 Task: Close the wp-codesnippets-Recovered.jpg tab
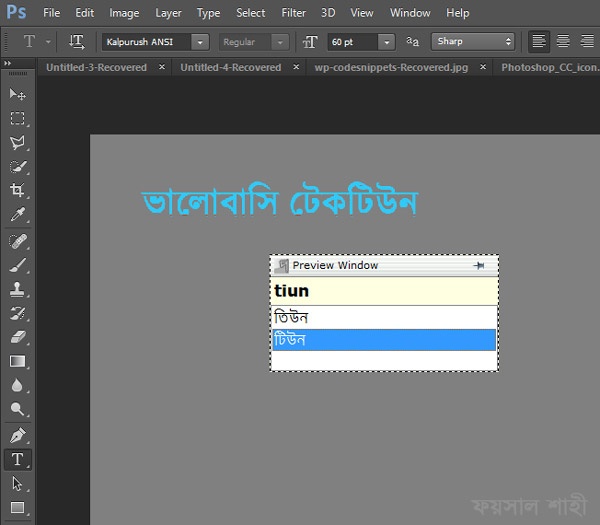pyautogui.click(x=483, y=68)
